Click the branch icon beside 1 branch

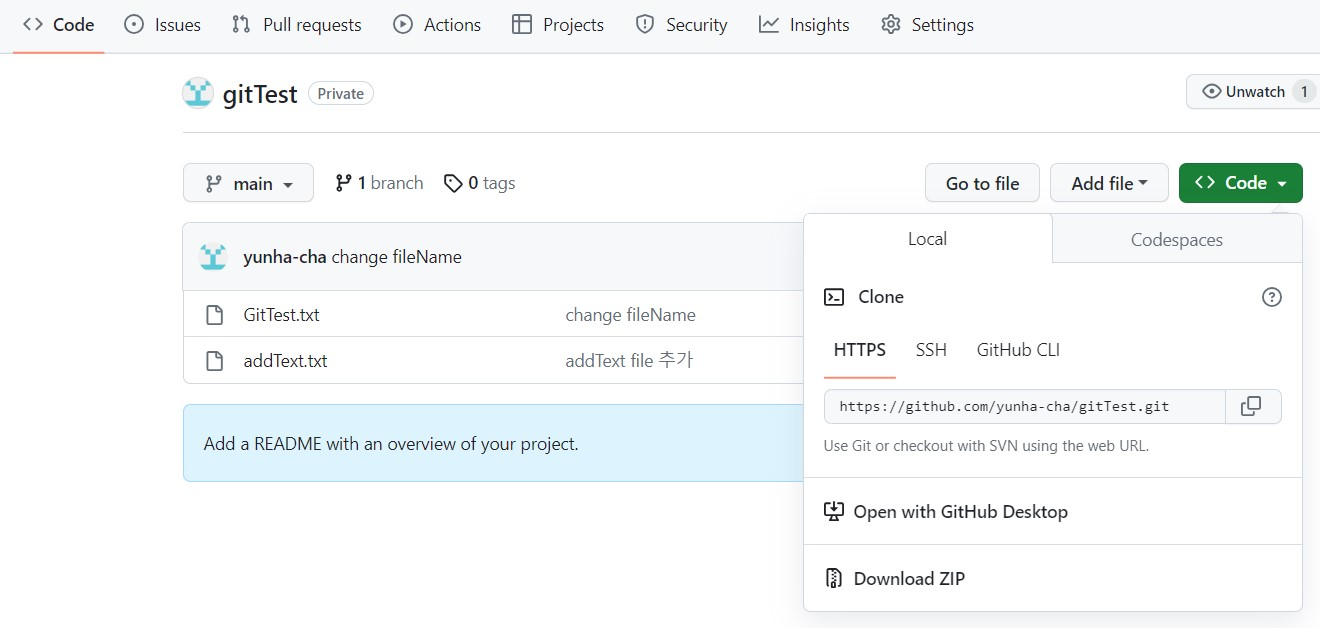tap(344, 183)
